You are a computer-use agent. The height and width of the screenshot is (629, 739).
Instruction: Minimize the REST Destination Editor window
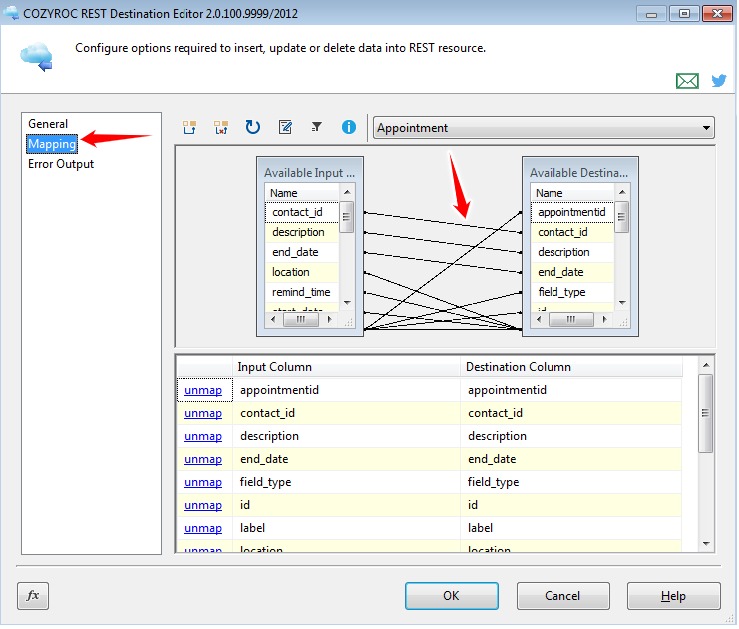click(x=651, y=14)
